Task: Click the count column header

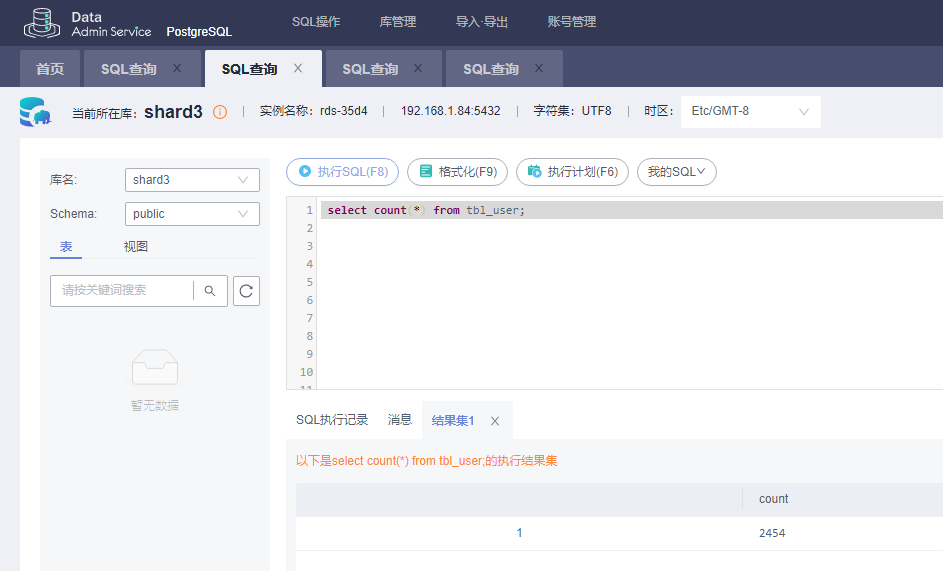Action: (773, 499)
